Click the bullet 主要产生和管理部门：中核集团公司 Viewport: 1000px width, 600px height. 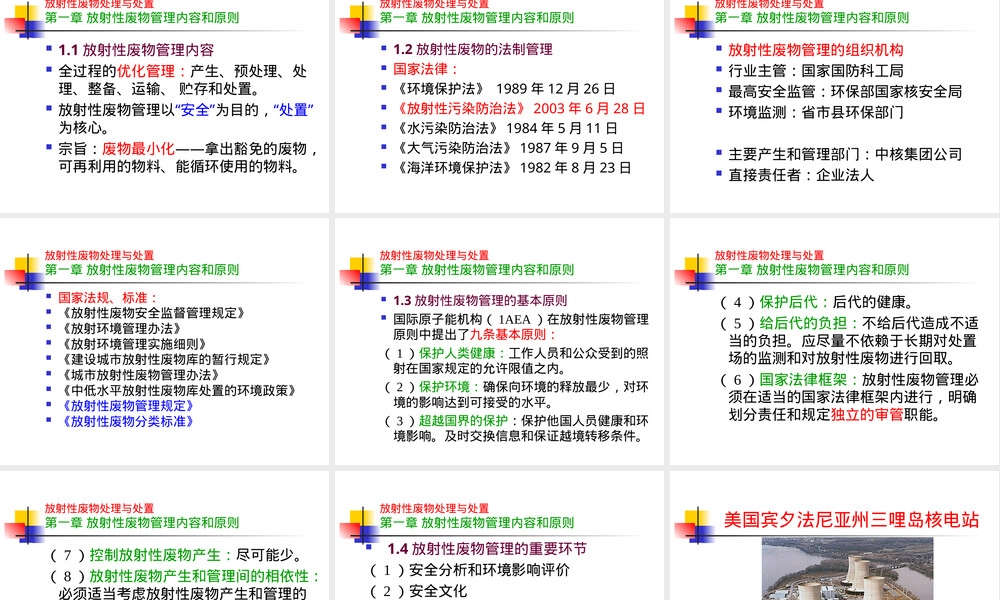tap(845, 154)
